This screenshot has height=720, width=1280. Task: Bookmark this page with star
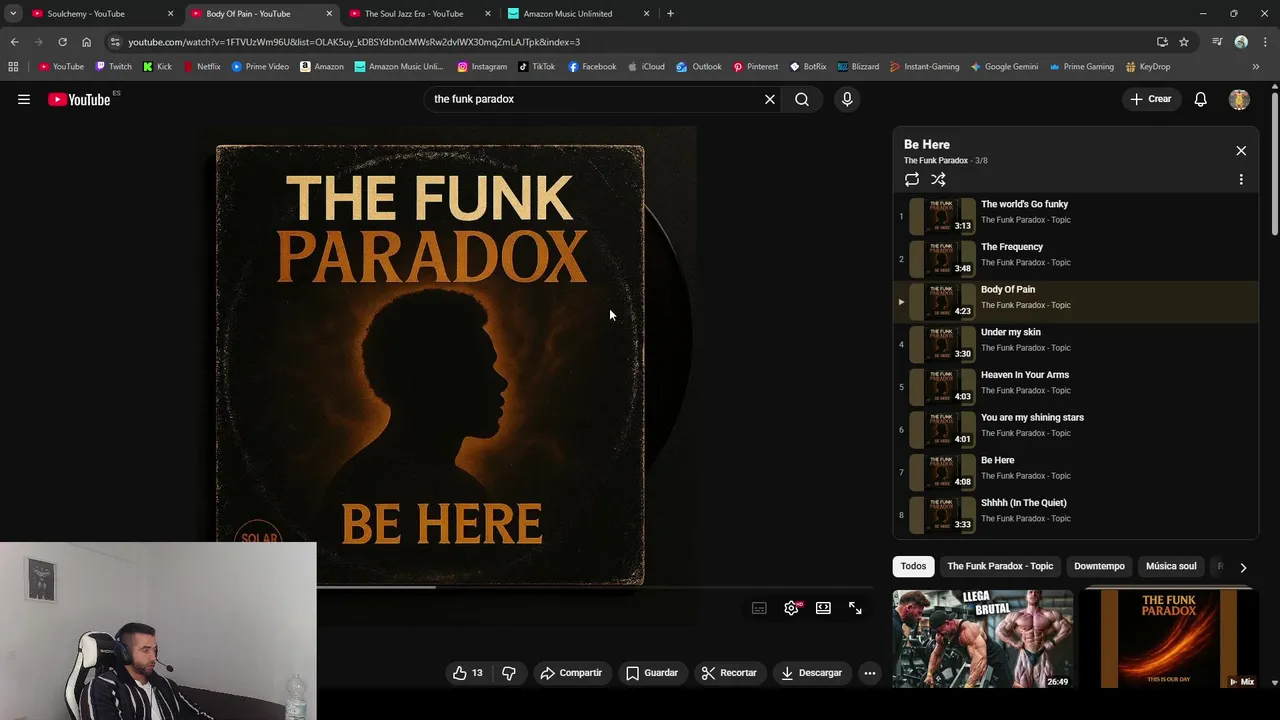click(x=1184, y=42)
